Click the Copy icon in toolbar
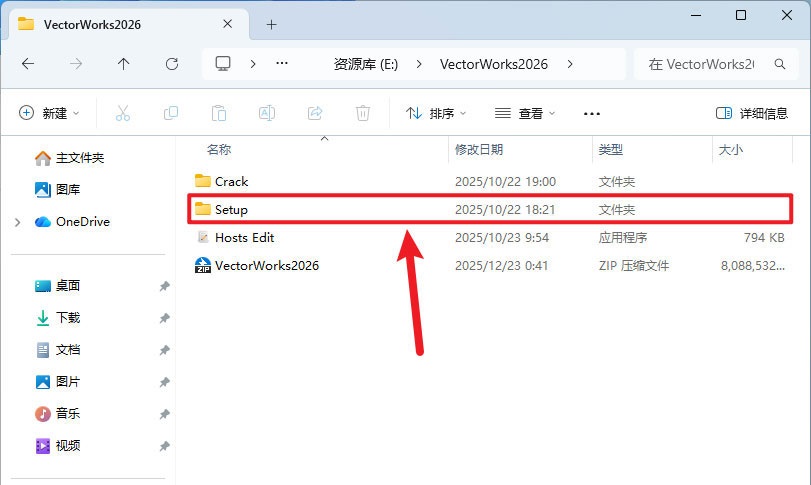Viewport: 811px width, 485px height. point(171,113)
